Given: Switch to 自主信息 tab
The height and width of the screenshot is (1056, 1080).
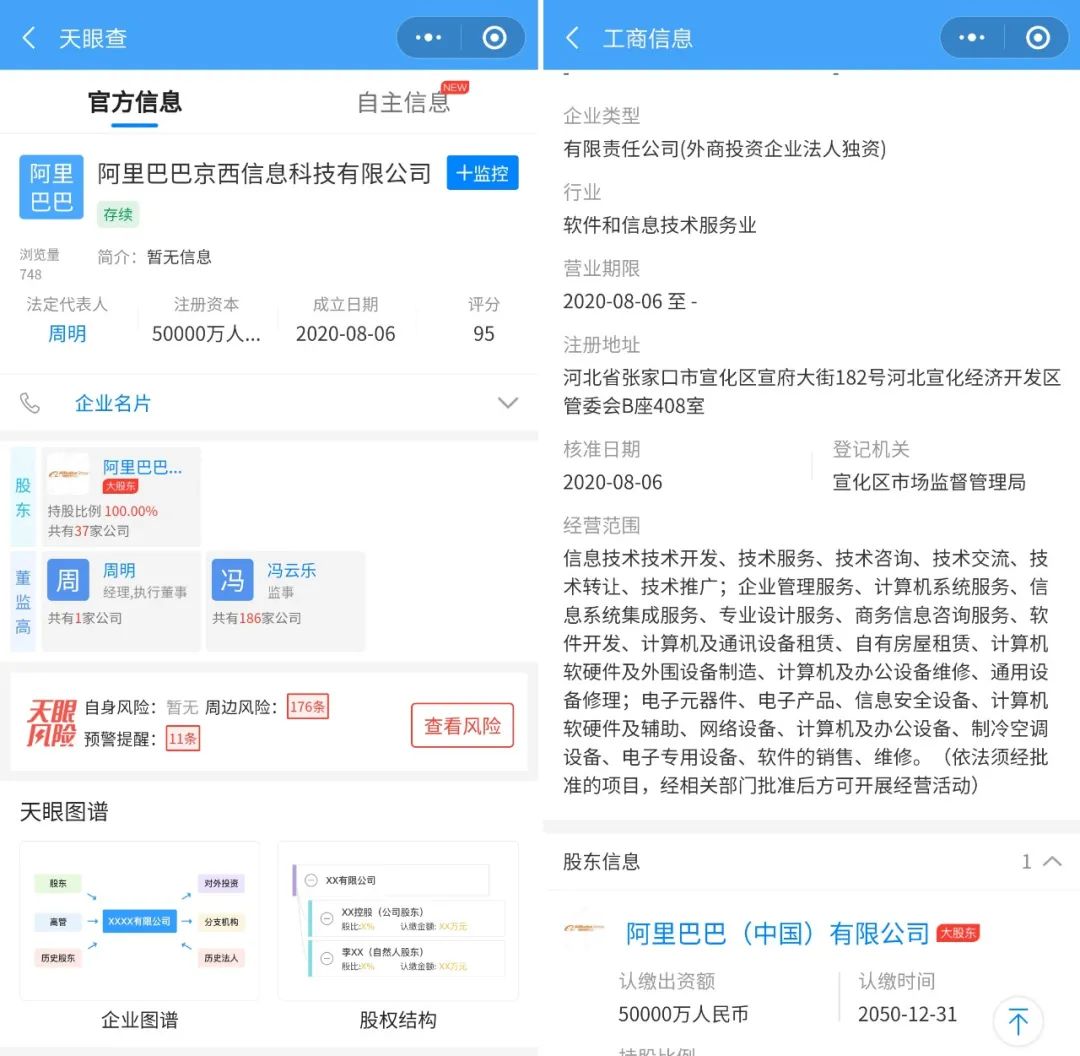Looking at the screenshot, I should tap(404, 103).
